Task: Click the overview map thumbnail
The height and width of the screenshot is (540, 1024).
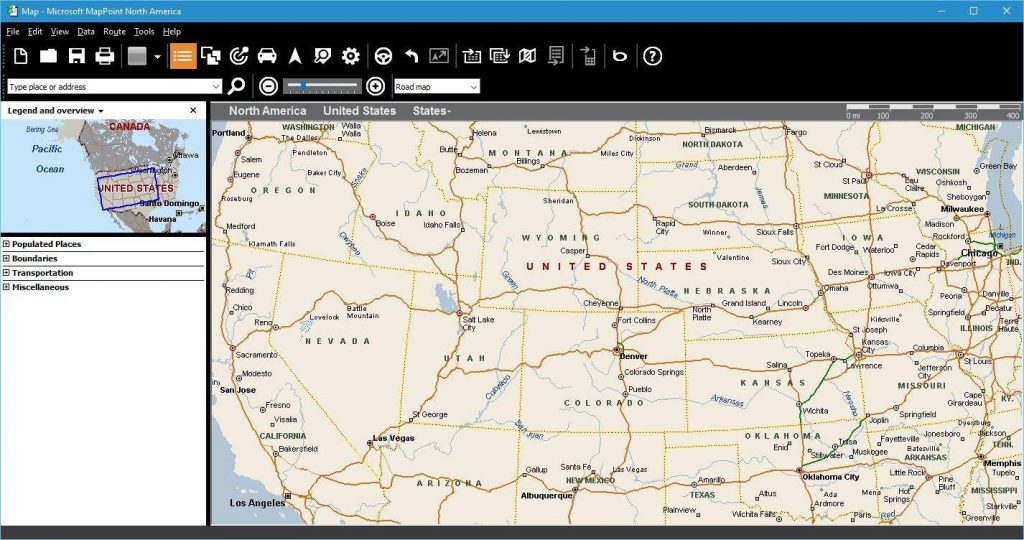Action: tap(103, 176)
